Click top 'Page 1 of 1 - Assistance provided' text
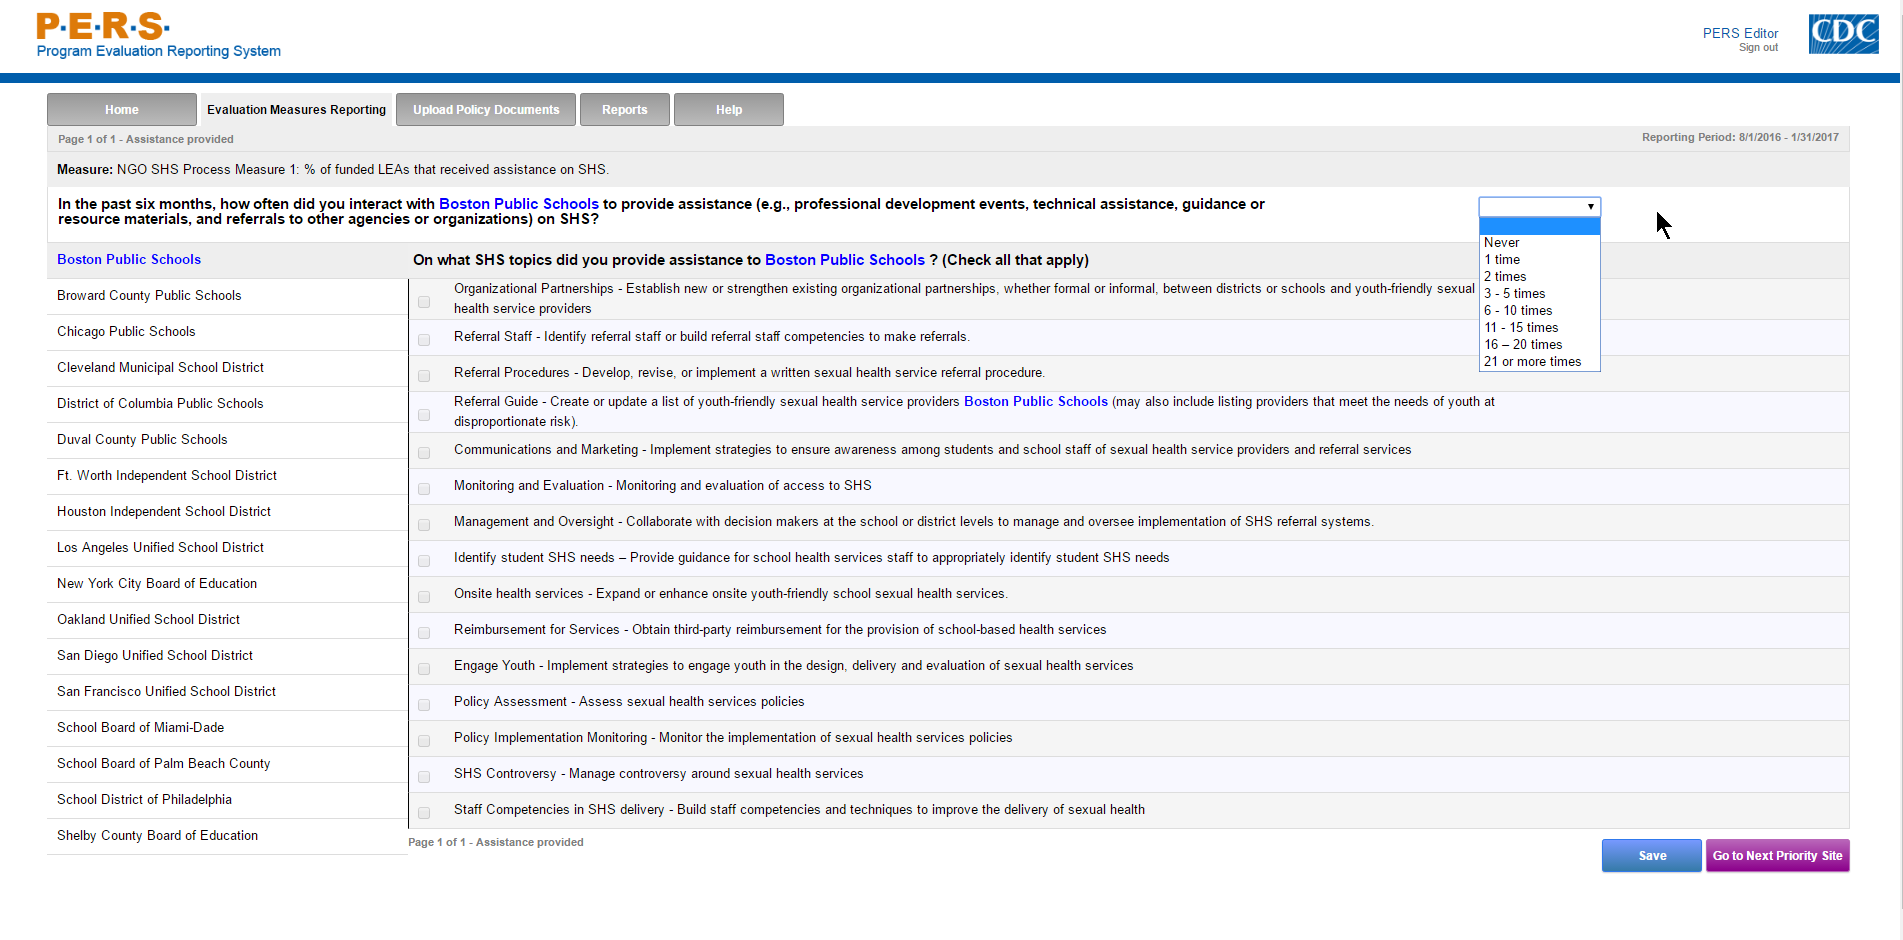The width and height of the screenshot is (1903, 940). click(x=146, y=140)
